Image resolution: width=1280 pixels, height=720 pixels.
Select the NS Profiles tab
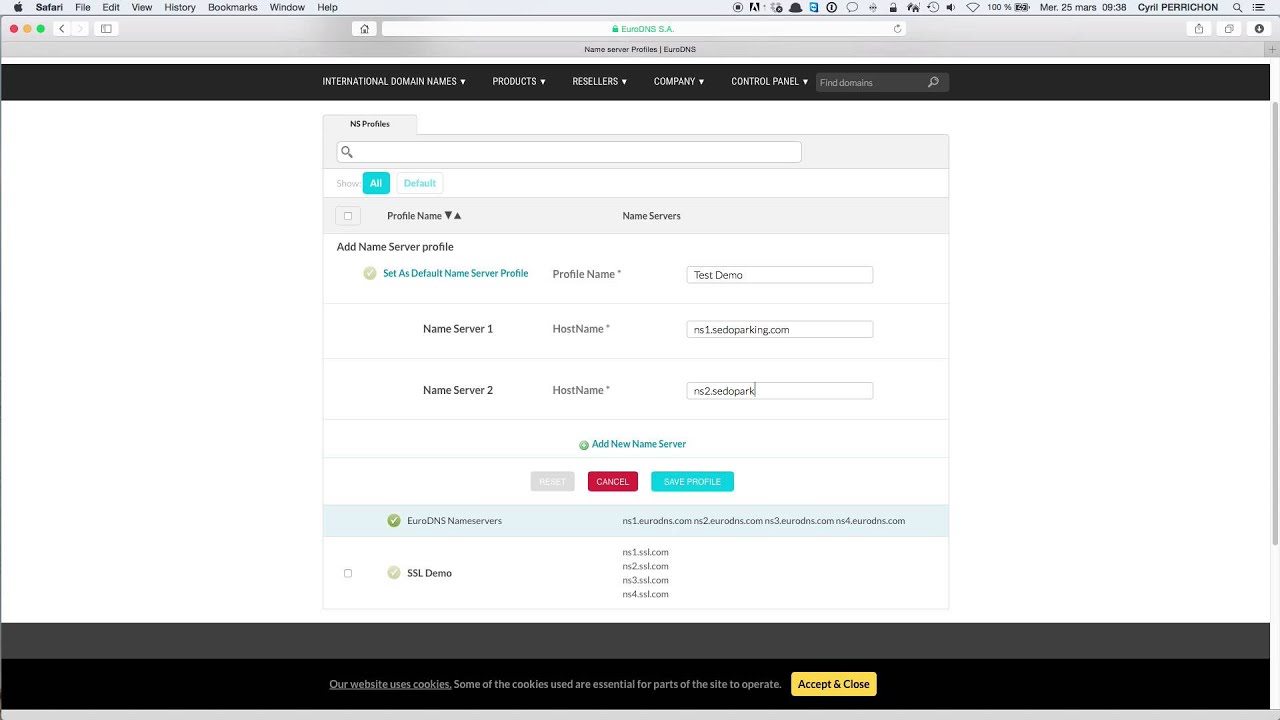(370, 124)
